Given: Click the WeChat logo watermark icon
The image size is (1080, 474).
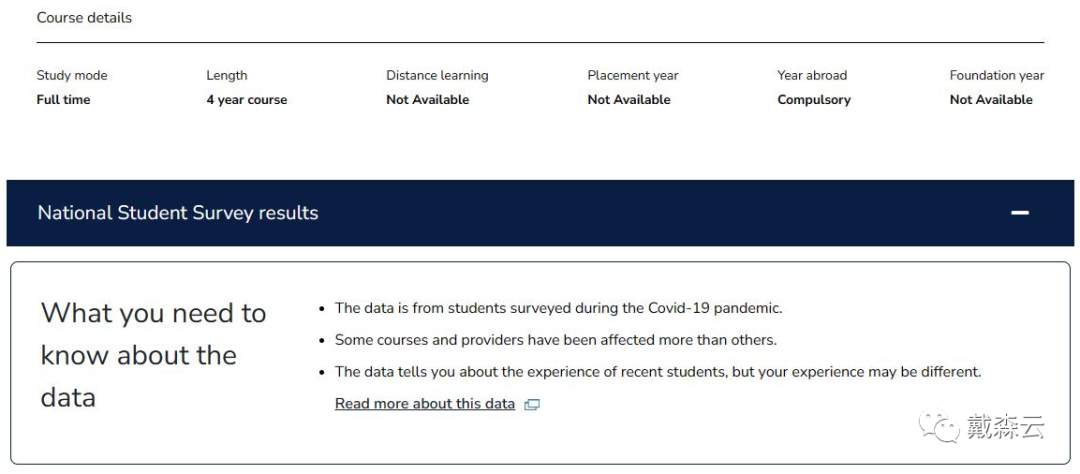Looking at the screenshot, I should click(939, 427).
